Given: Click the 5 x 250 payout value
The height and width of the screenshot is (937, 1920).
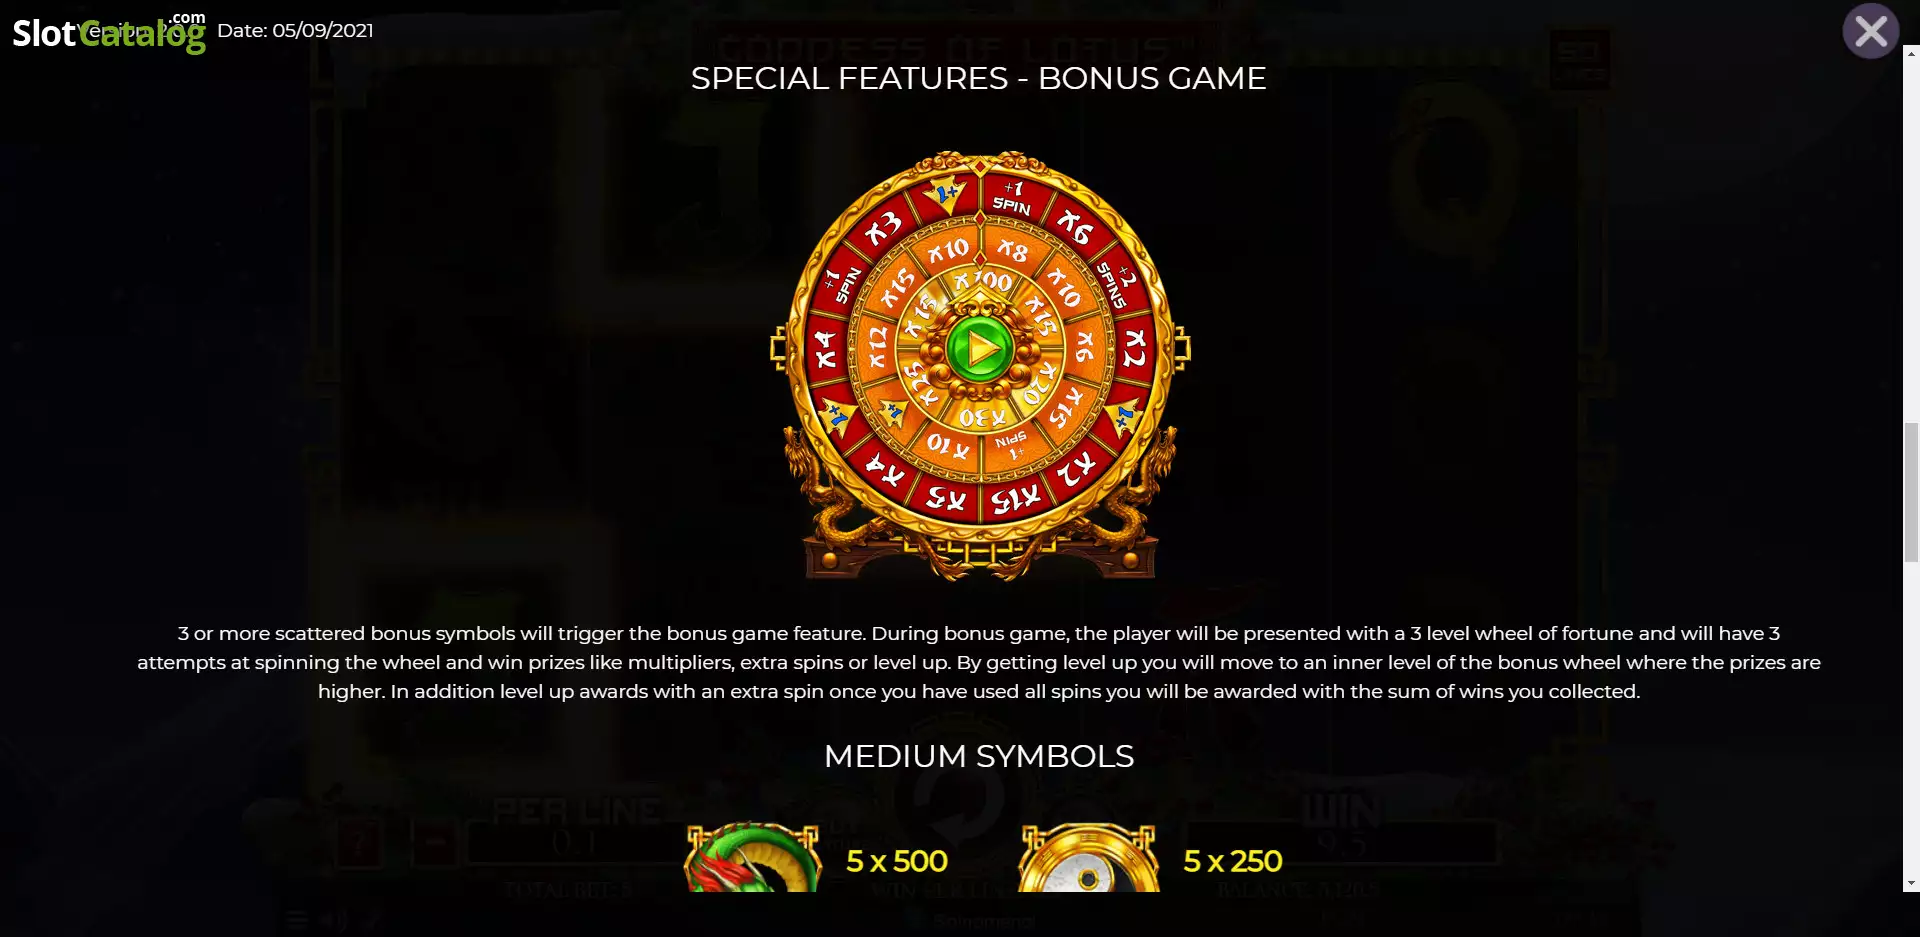Looking at the screenshot, I should pos(1232,861).
